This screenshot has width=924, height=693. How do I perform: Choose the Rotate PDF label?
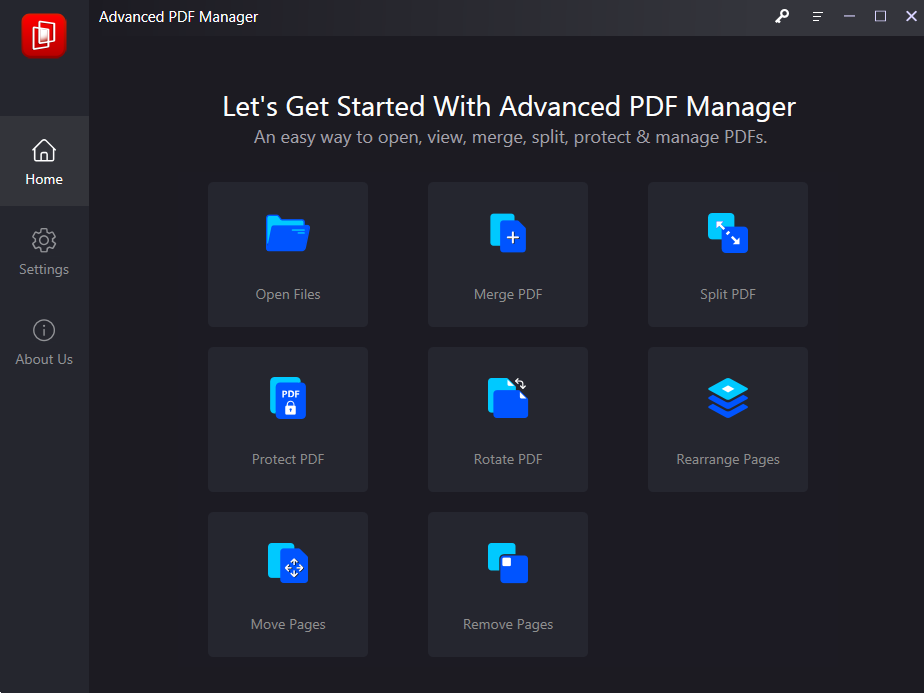pos(508,460)
